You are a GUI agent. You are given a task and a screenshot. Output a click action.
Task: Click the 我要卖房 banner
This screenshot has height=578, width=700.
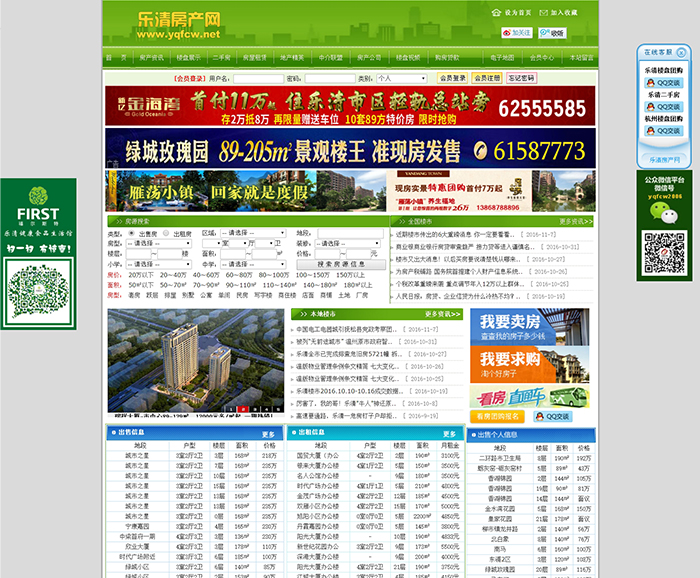click(x=529, y=327)
